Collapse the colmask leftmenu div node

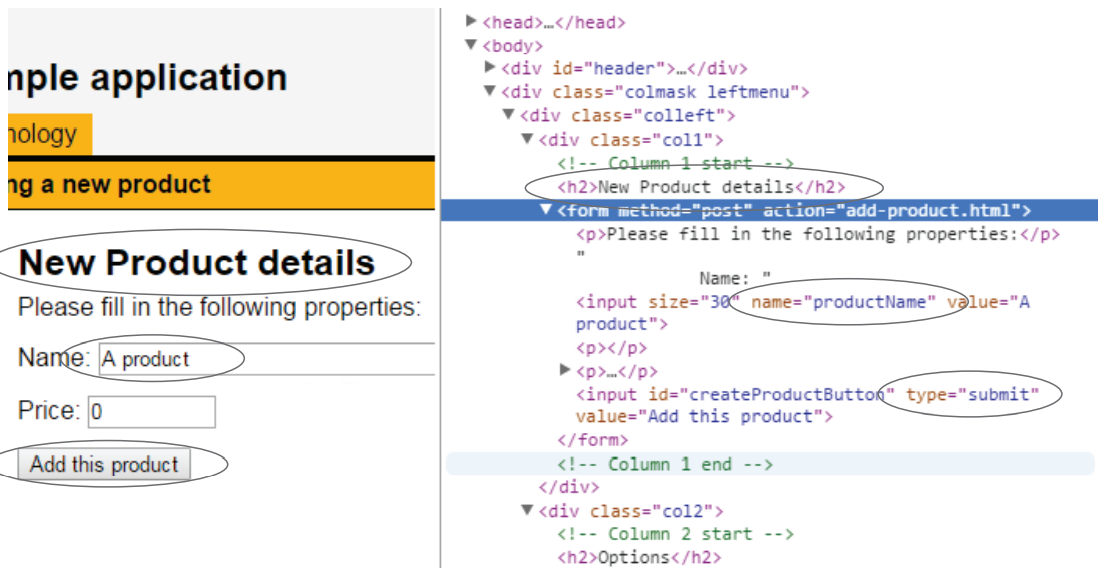pyautogui.click(x=490, y=91)
